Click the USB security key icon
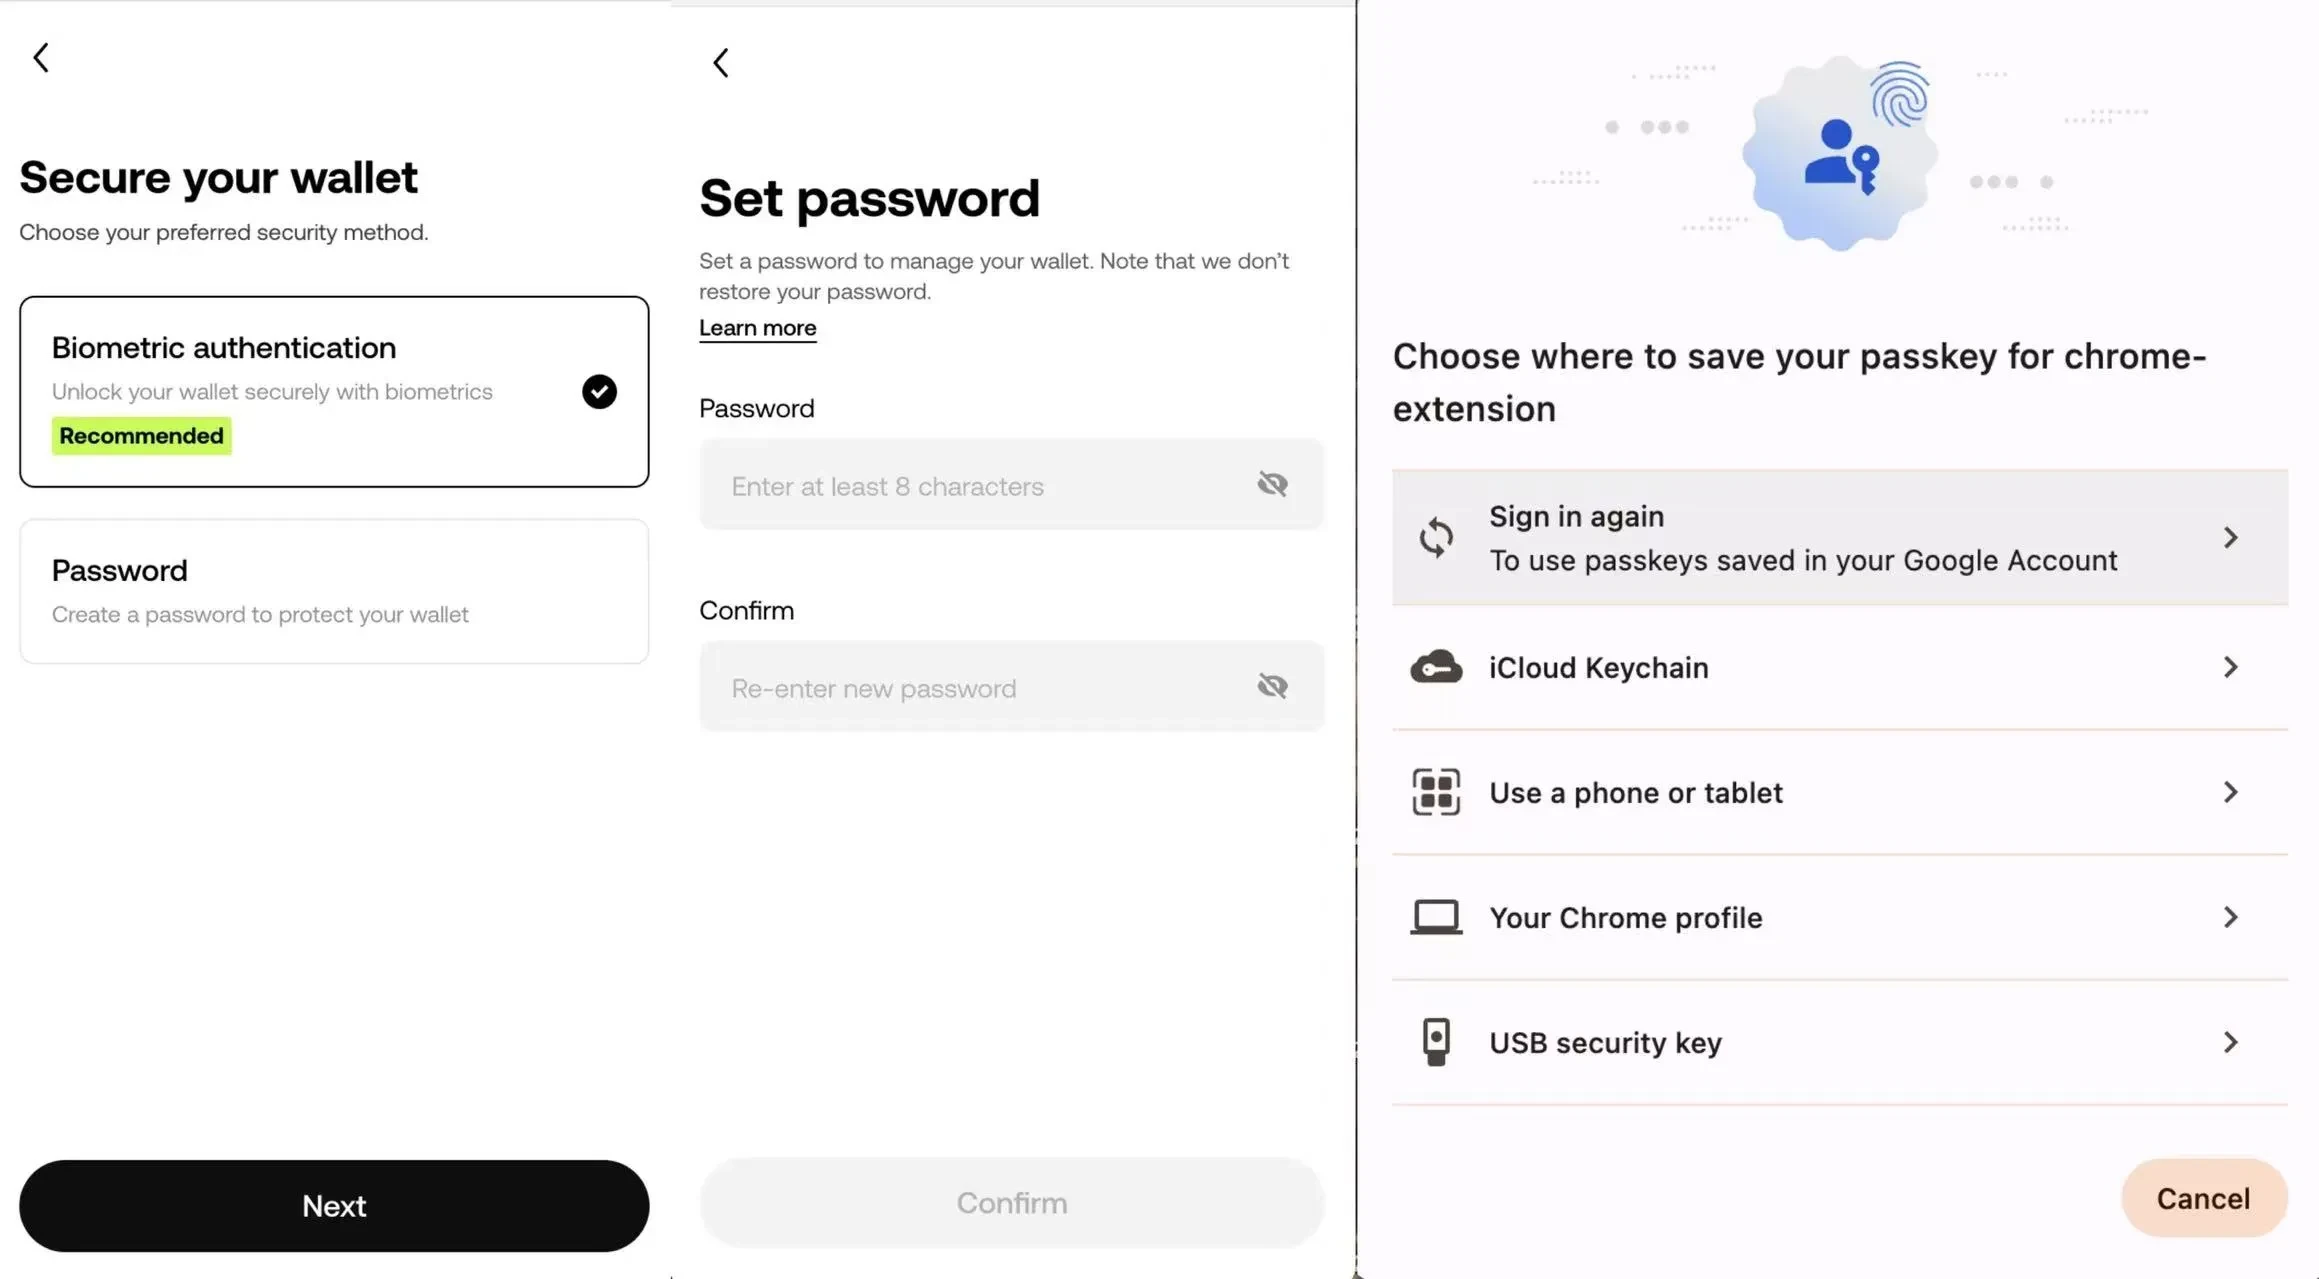Viewport: 2319px width, 1279px height. (1436, 1042)
